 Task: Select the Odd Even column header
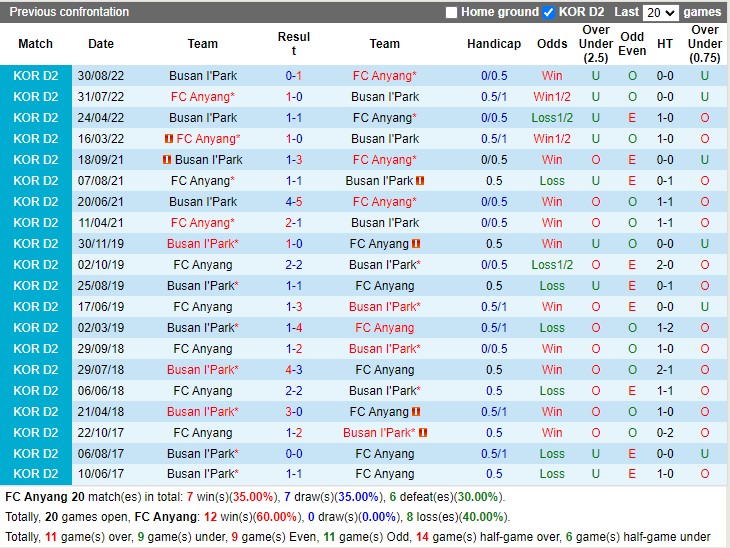pyautogui.click(x=632, y=44)
